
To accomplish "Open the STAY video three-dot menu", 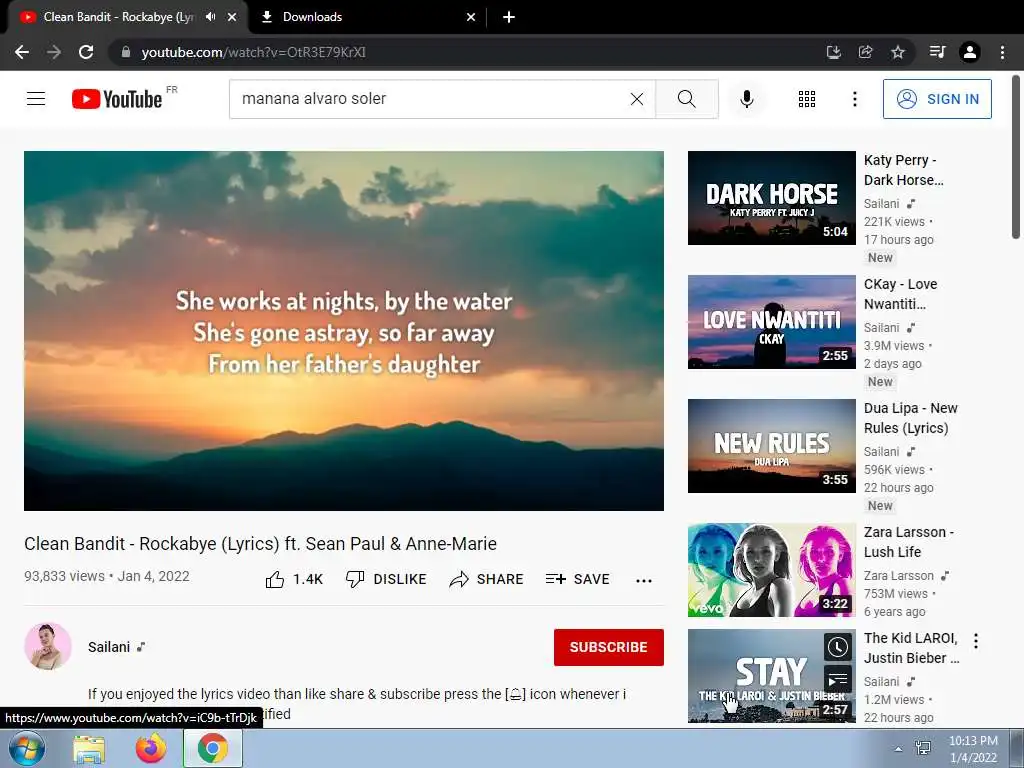I will click(x=976, y=641).
